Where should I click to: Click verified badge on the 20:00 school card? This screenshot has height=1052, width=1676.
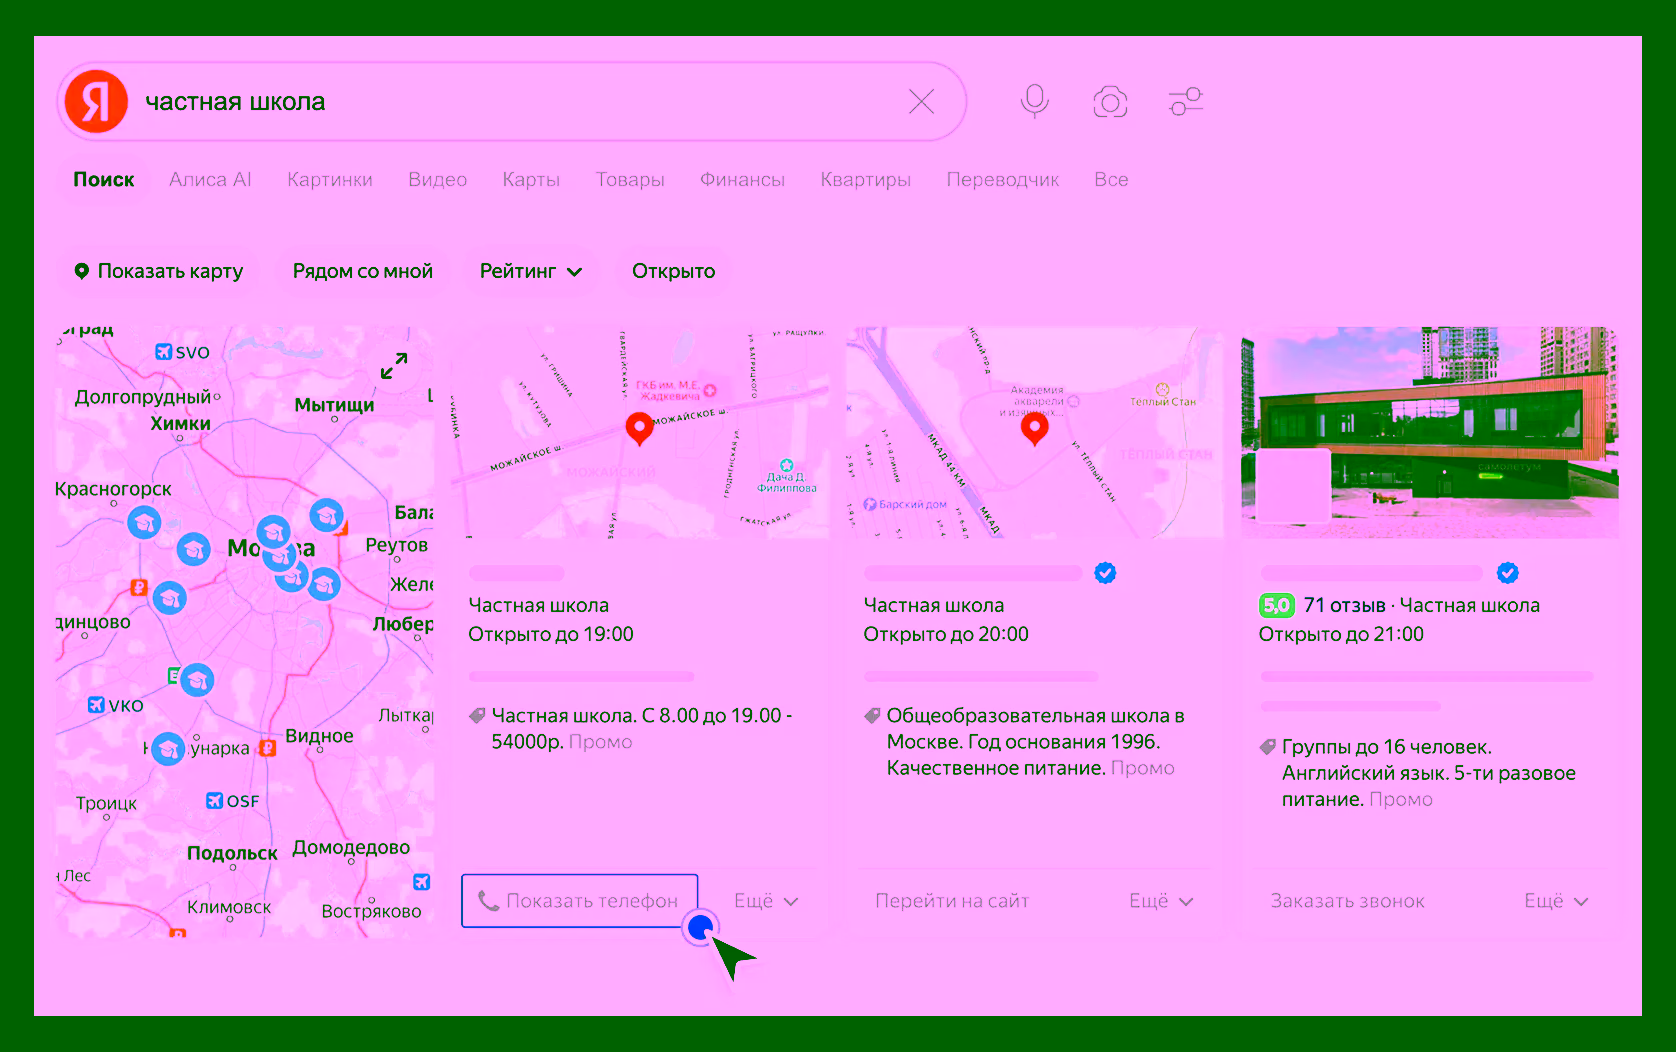(1105, 573)
